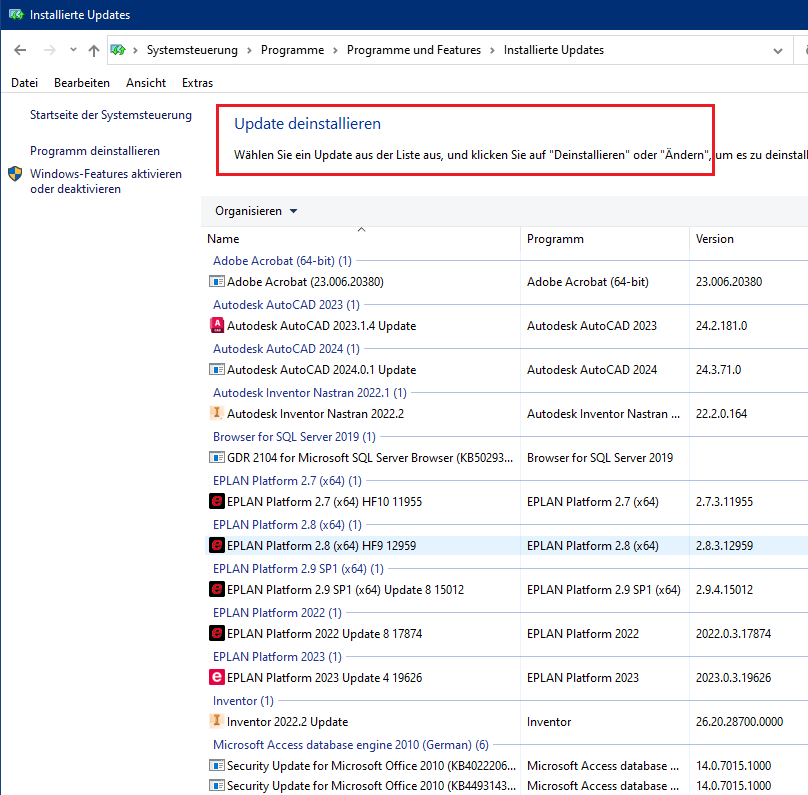The height and width of the screenshot is (795, 808).
Task: Open the address bar history dropdown
Action: (x=778, y=50)
